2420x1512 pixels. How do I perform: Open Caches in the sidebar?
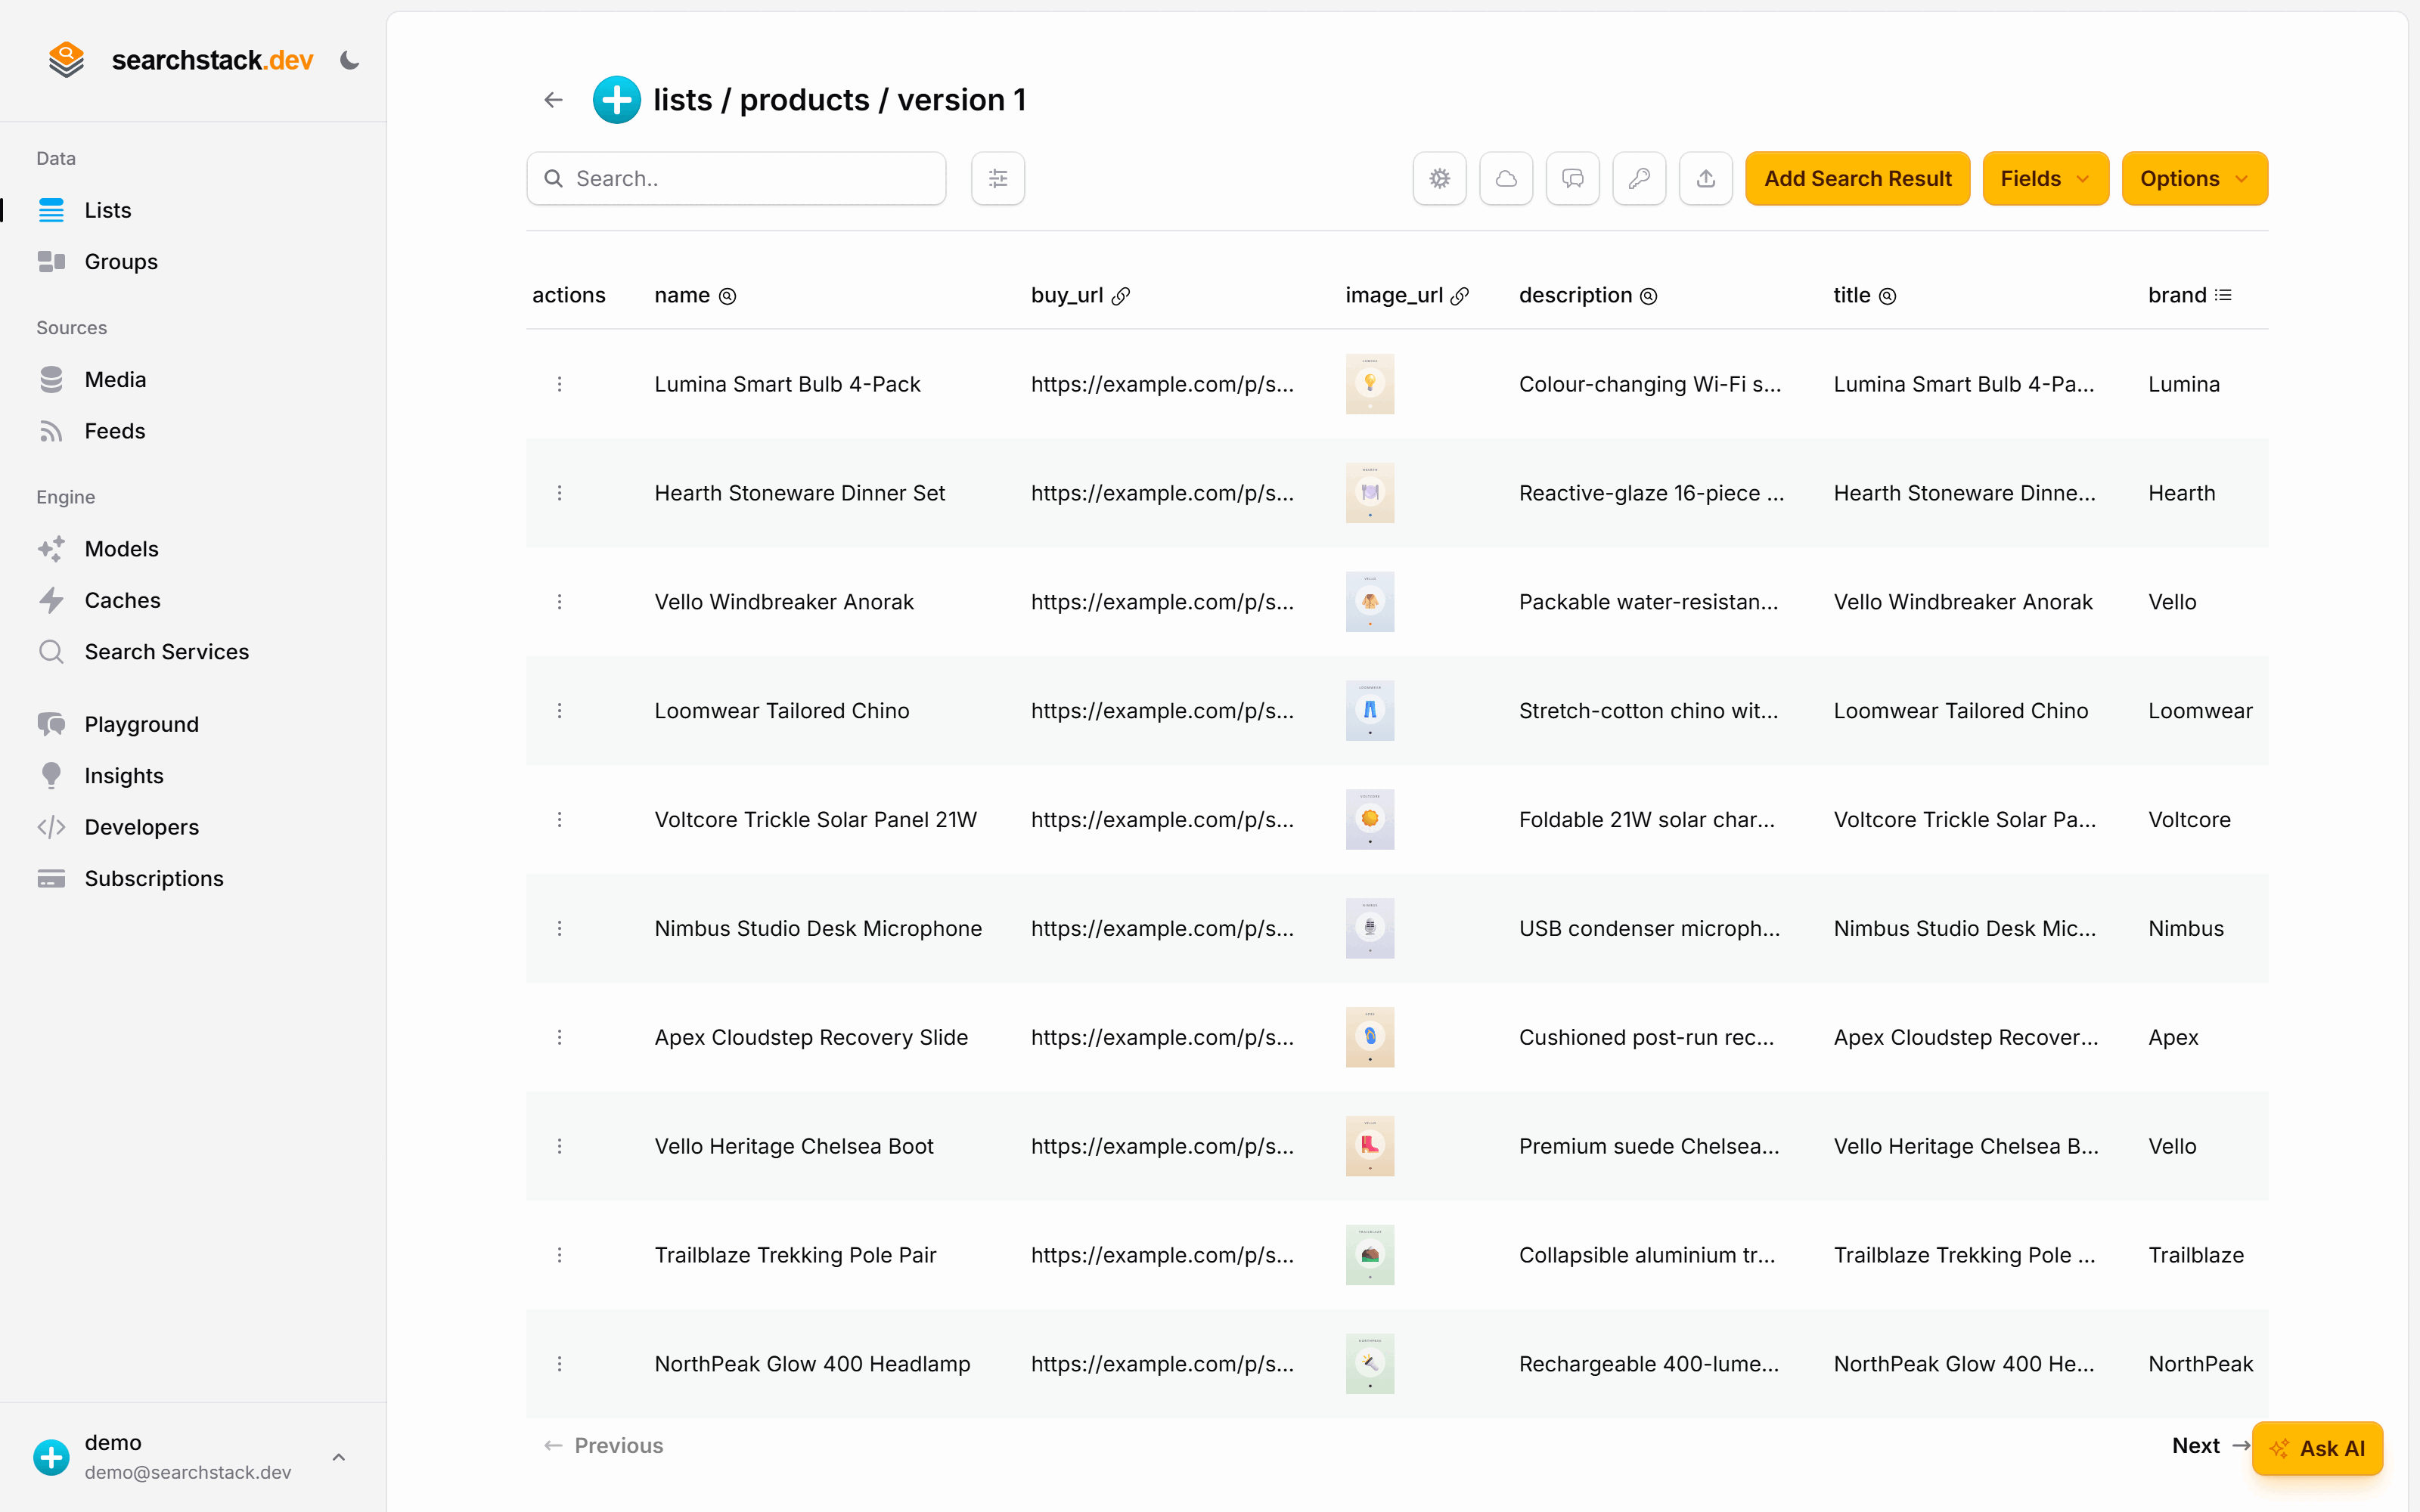pos(122,600)
